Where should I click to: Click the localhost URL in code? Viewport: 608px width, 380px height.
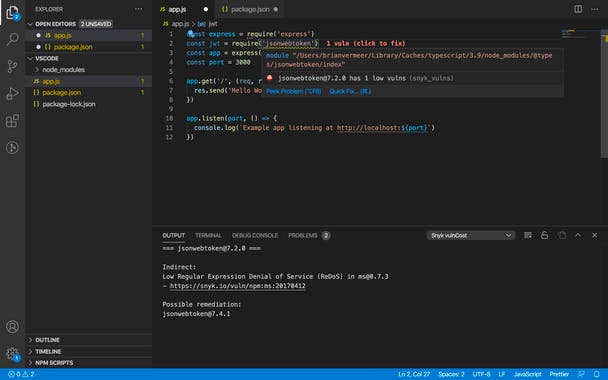382,128
